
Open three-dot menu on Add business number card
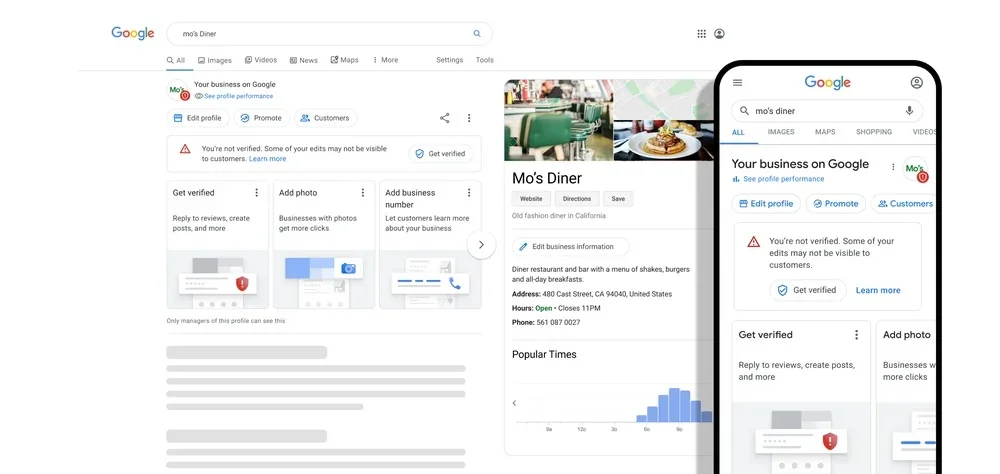468,192
